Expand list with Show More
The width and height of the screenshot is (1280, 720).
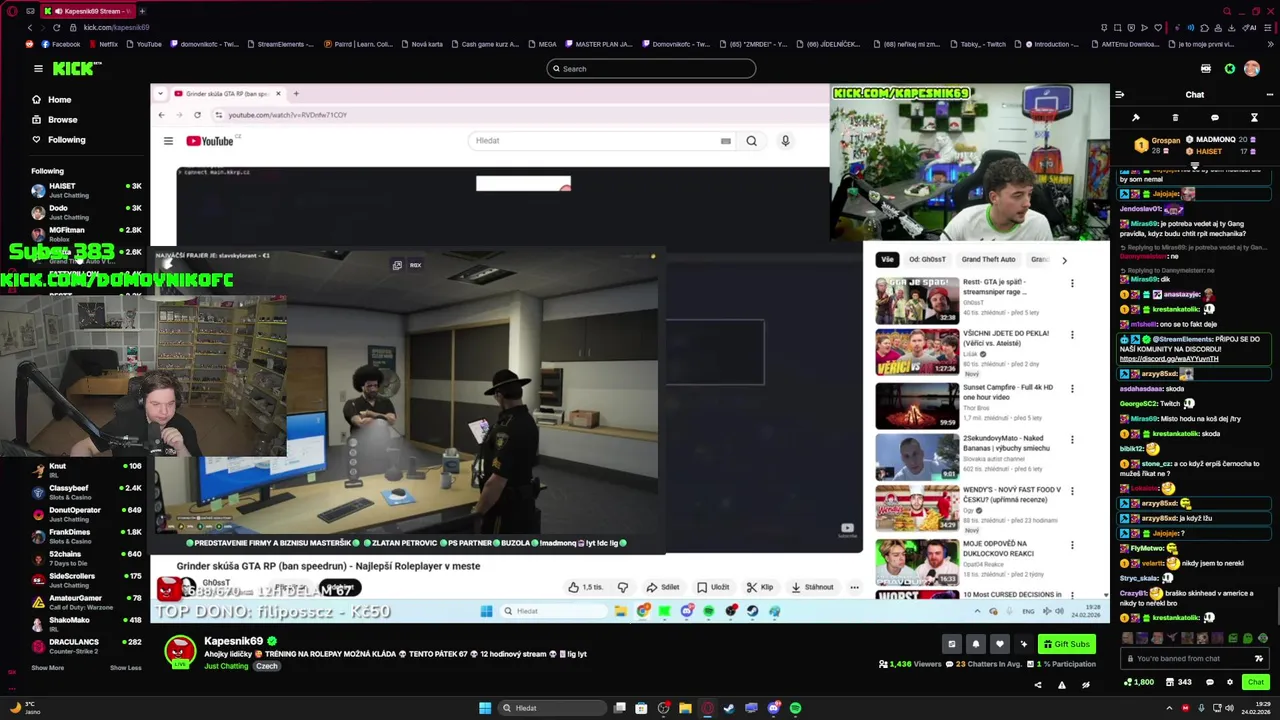pos(47,668)
